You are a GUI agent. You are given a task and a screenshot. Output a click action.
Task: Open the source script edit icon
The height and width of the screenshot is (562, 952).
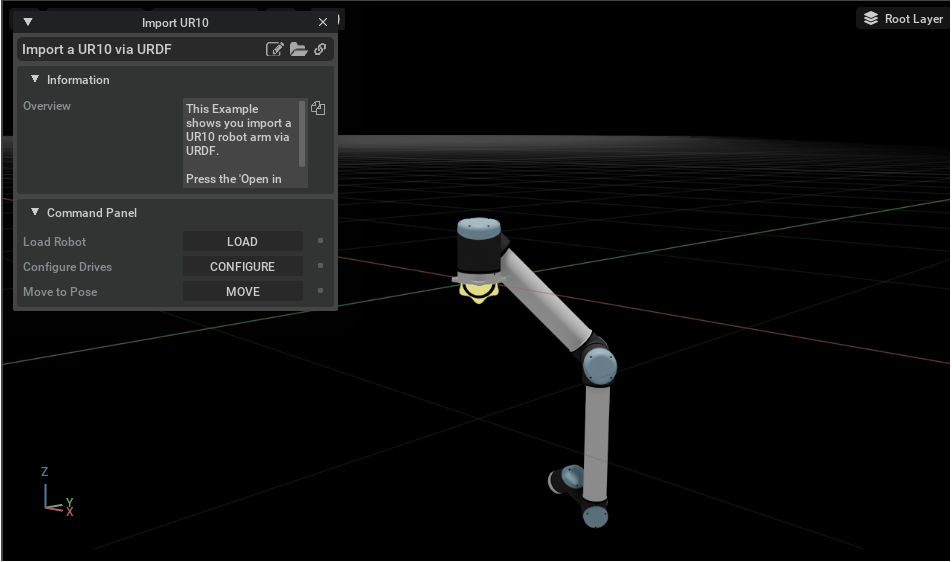click(x=274, y=49)
